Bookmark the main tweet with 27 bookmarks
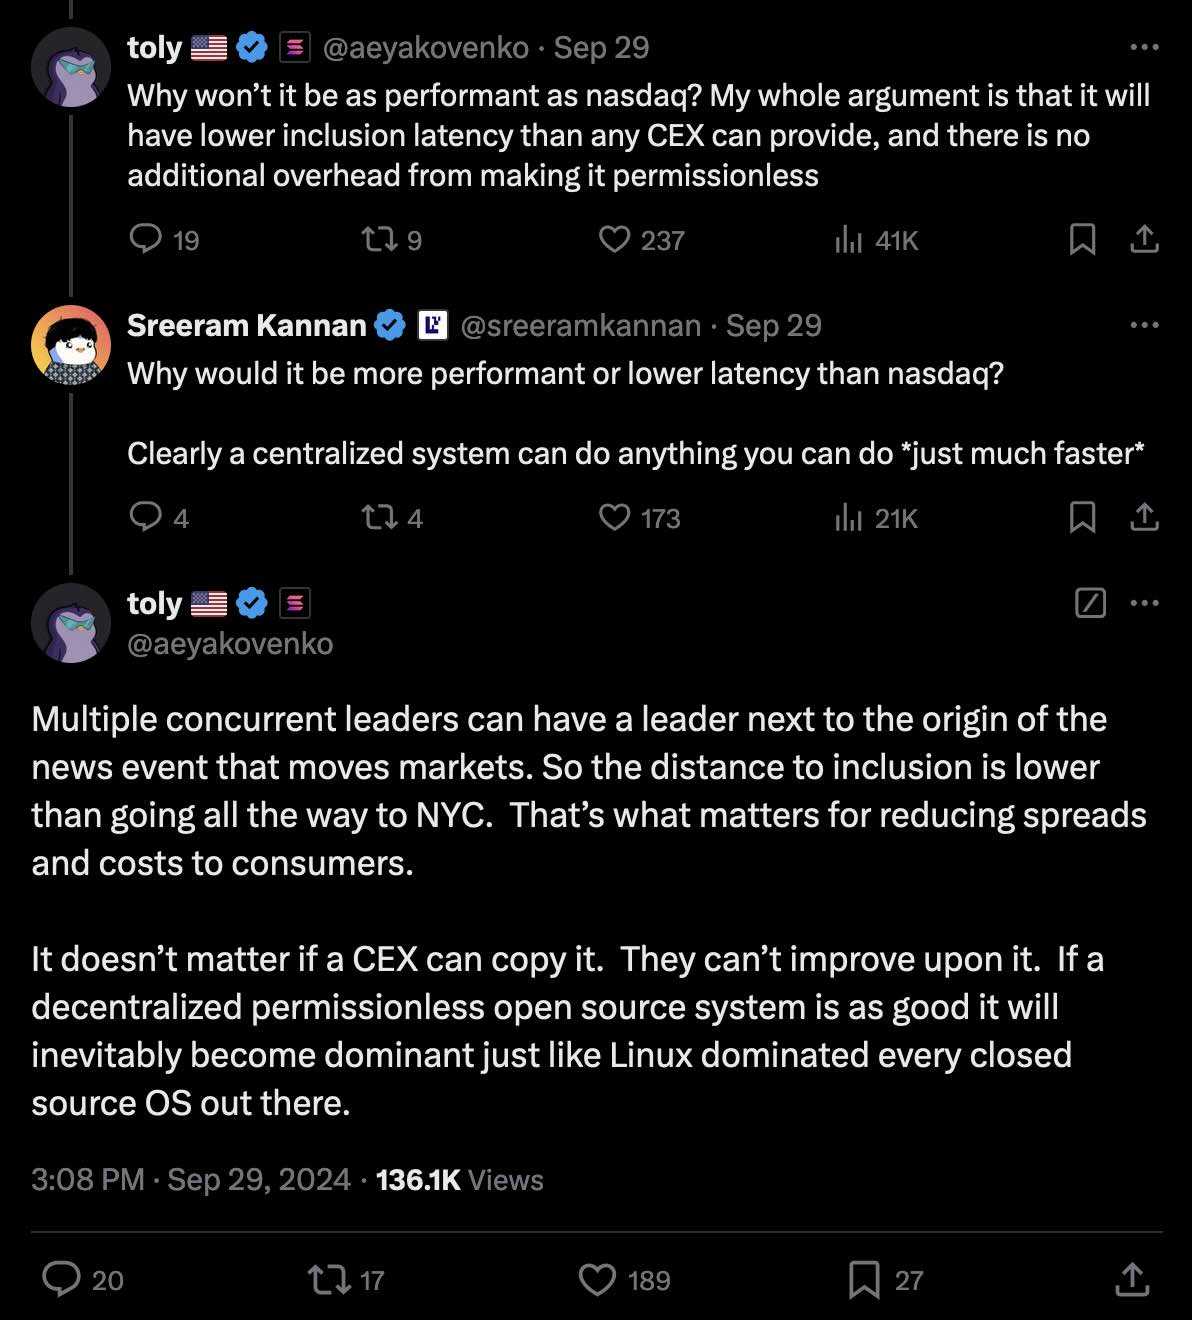This screenshot has width=1192, height=1320. [864, 1280]
